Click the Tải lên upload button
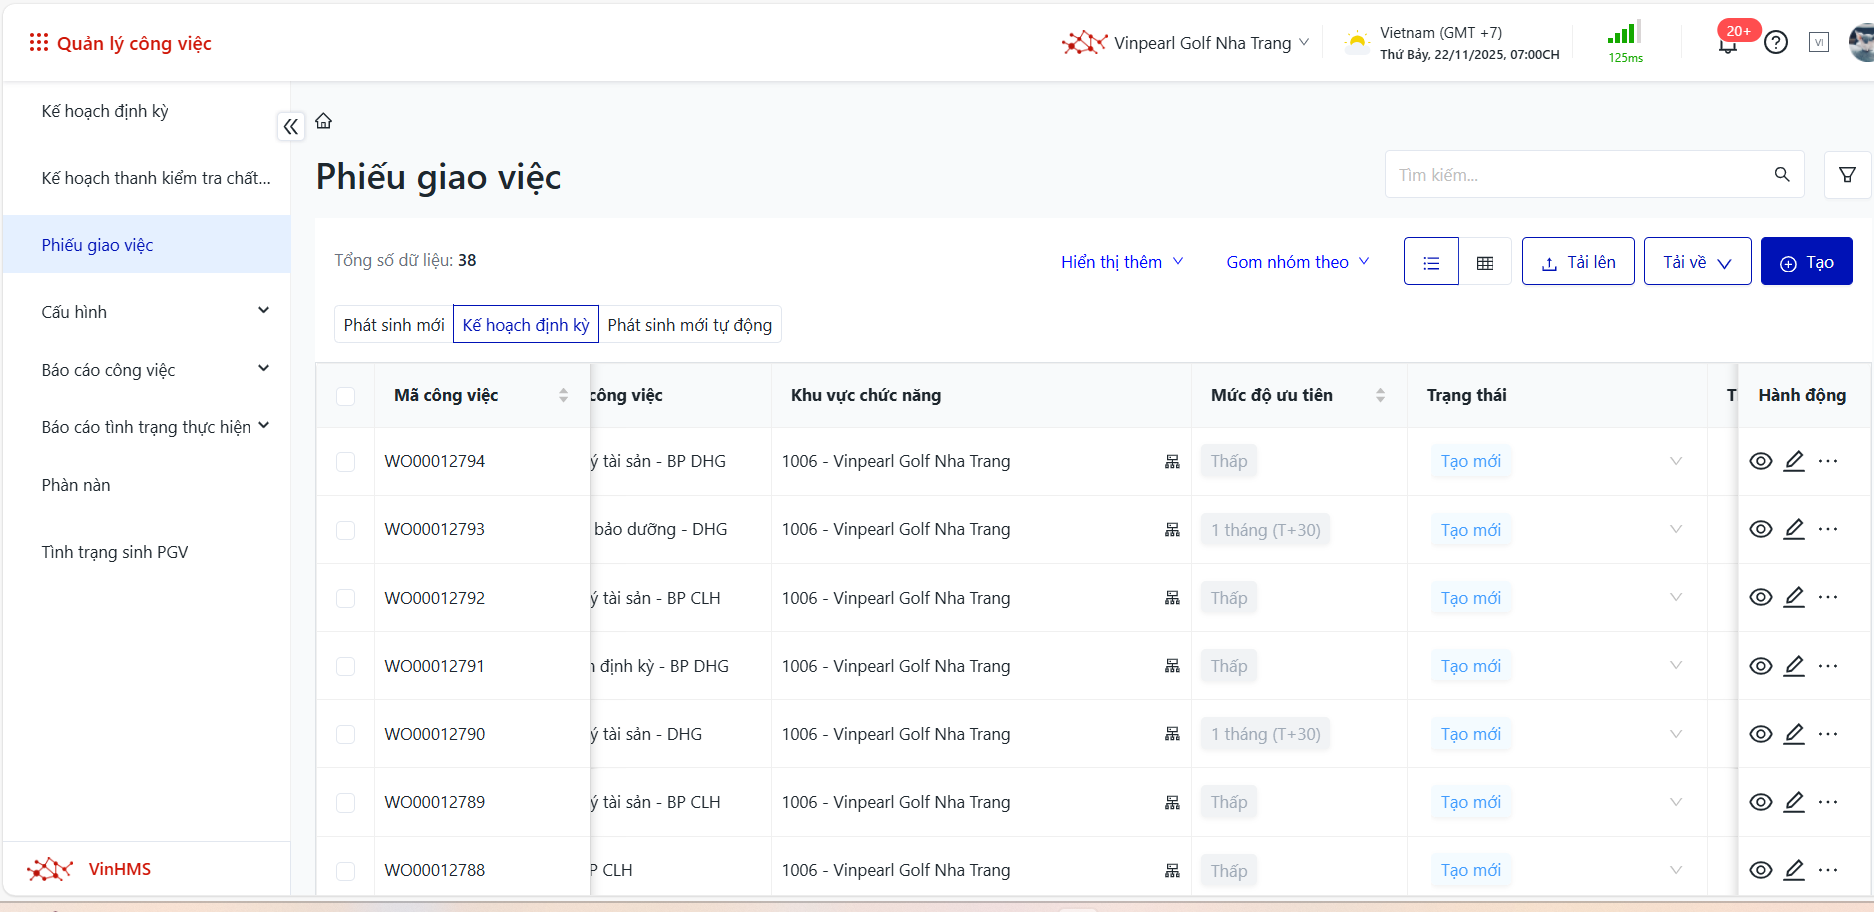This screenshot has height=912, width=1874. 1577,262
